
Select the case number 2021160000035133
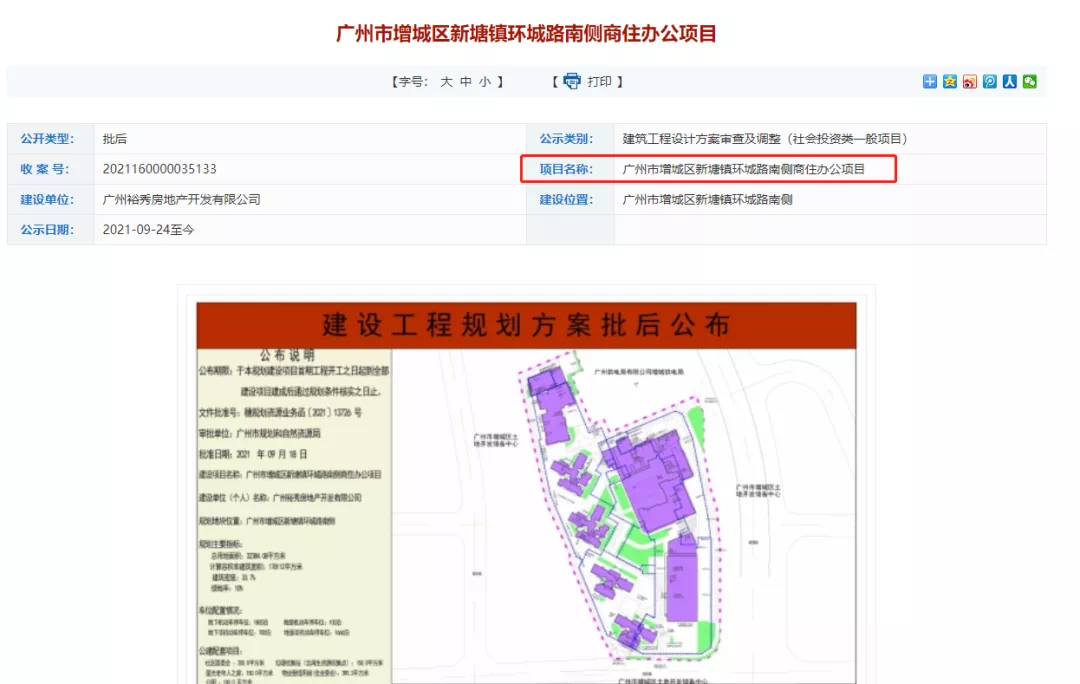click(159, 169)
